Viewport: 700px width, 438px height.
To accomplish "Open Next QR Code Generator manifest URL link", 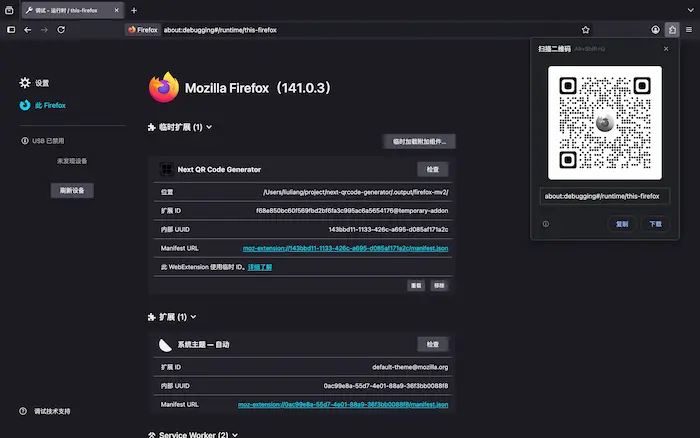I will [346, 248].
